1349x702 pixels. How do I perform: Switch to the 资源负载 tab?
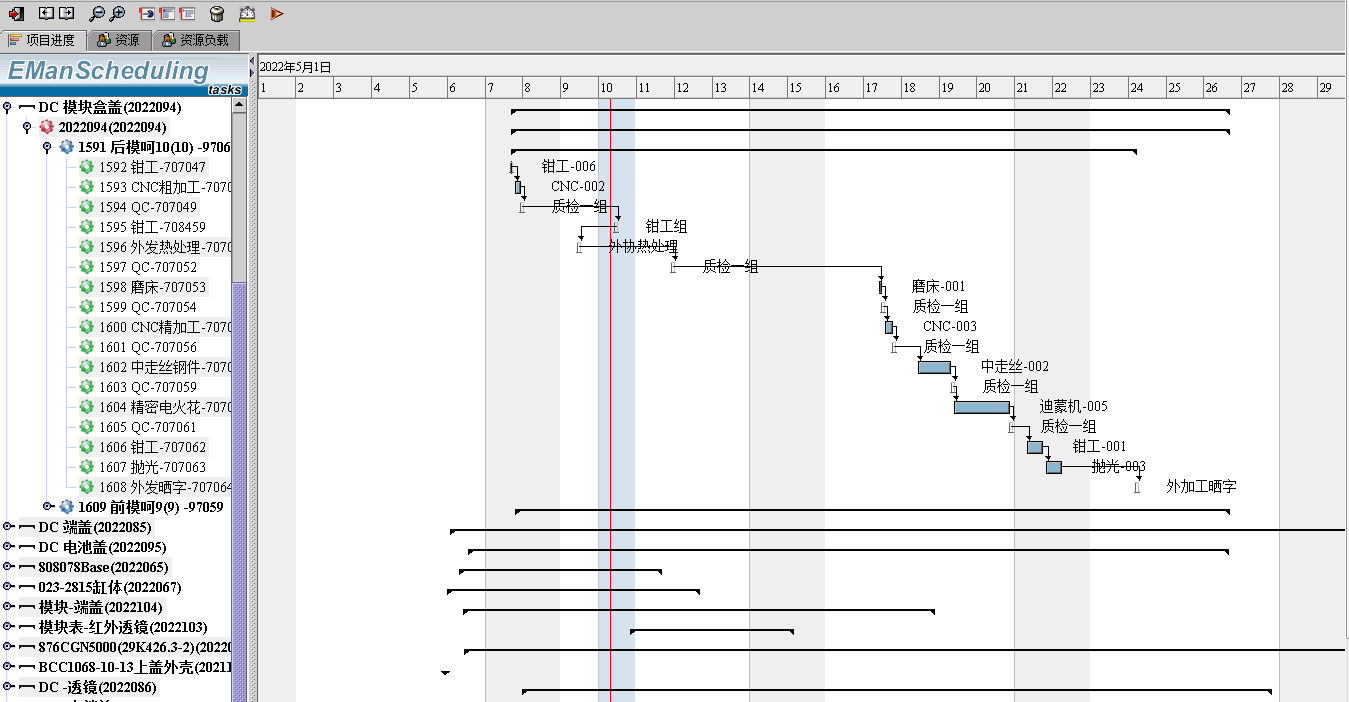(x=196, y=40)
